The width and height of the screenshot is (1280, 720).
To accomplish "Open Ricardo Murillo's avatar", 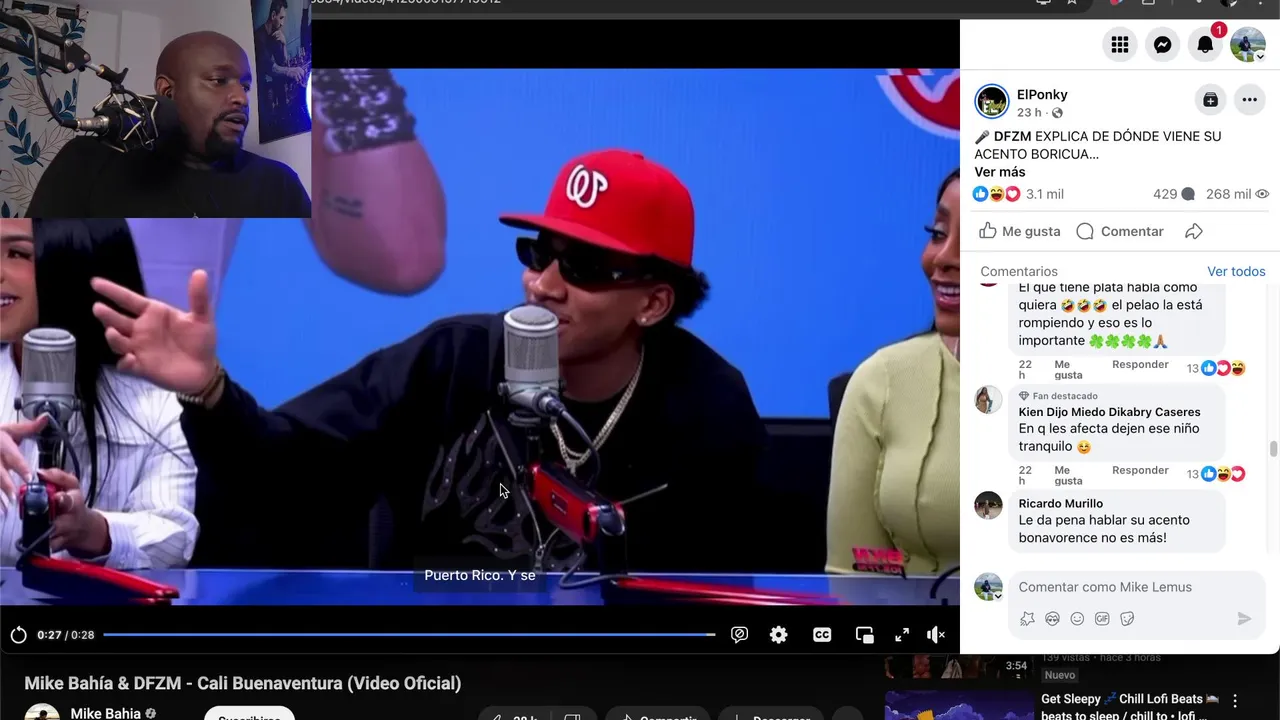I will [988, 505].
